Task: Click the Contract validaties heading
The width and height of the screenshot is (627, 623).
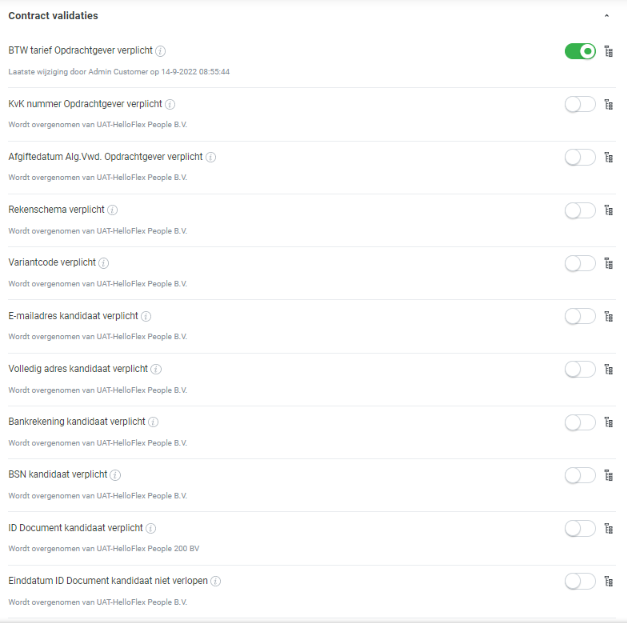Action: pos(53,16)
